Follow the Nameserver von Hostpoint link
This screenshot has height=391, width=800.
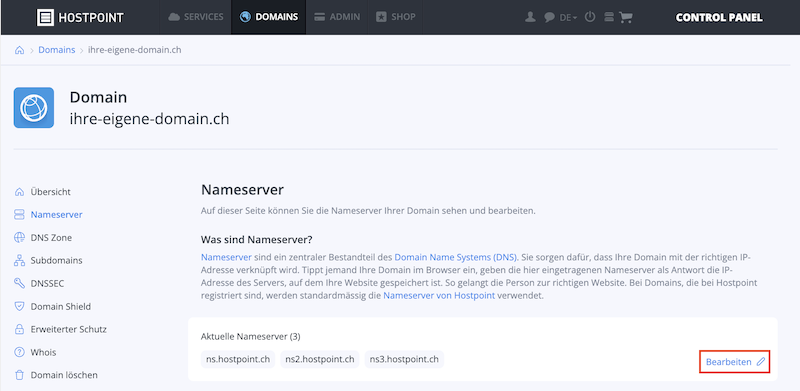[x=439, y=296]
